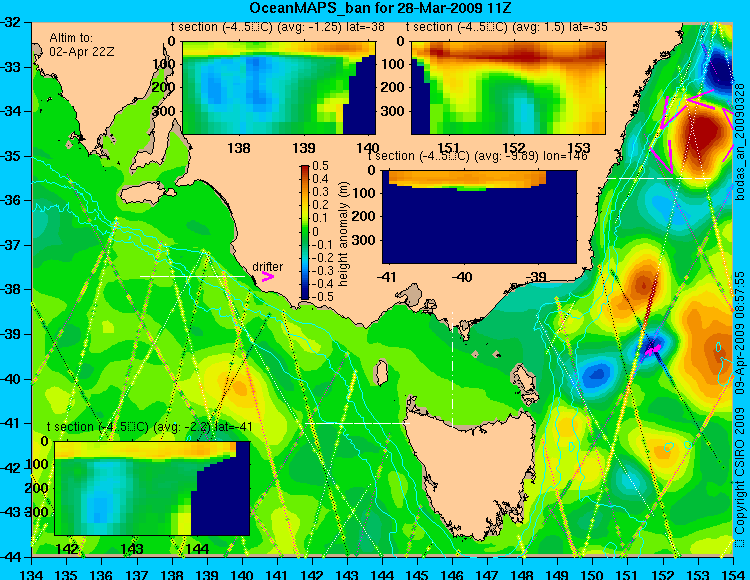Click the 140 longitude axis label
Viewport: 750px width, 580px height.
click(242, 574)
